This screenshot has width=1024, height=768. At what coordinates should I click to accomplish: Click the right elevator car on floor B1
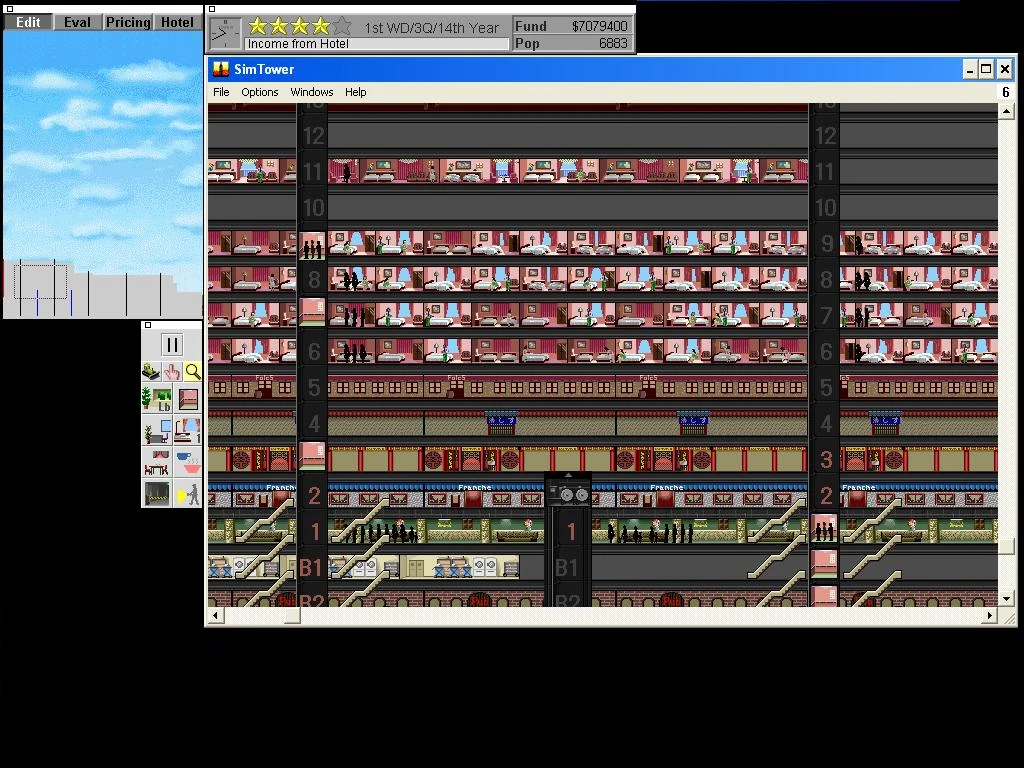[x=824, y=564]
